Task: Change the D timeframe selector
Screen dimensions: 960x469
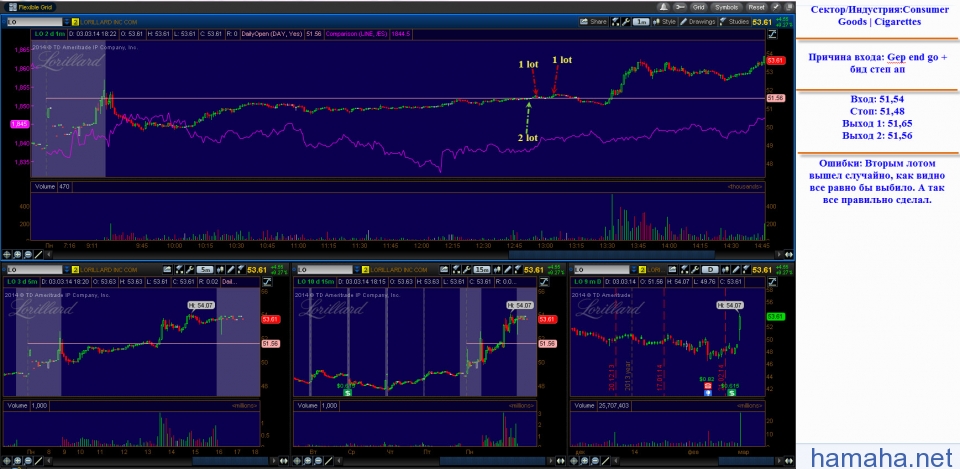Action: [x=710, y=269]
